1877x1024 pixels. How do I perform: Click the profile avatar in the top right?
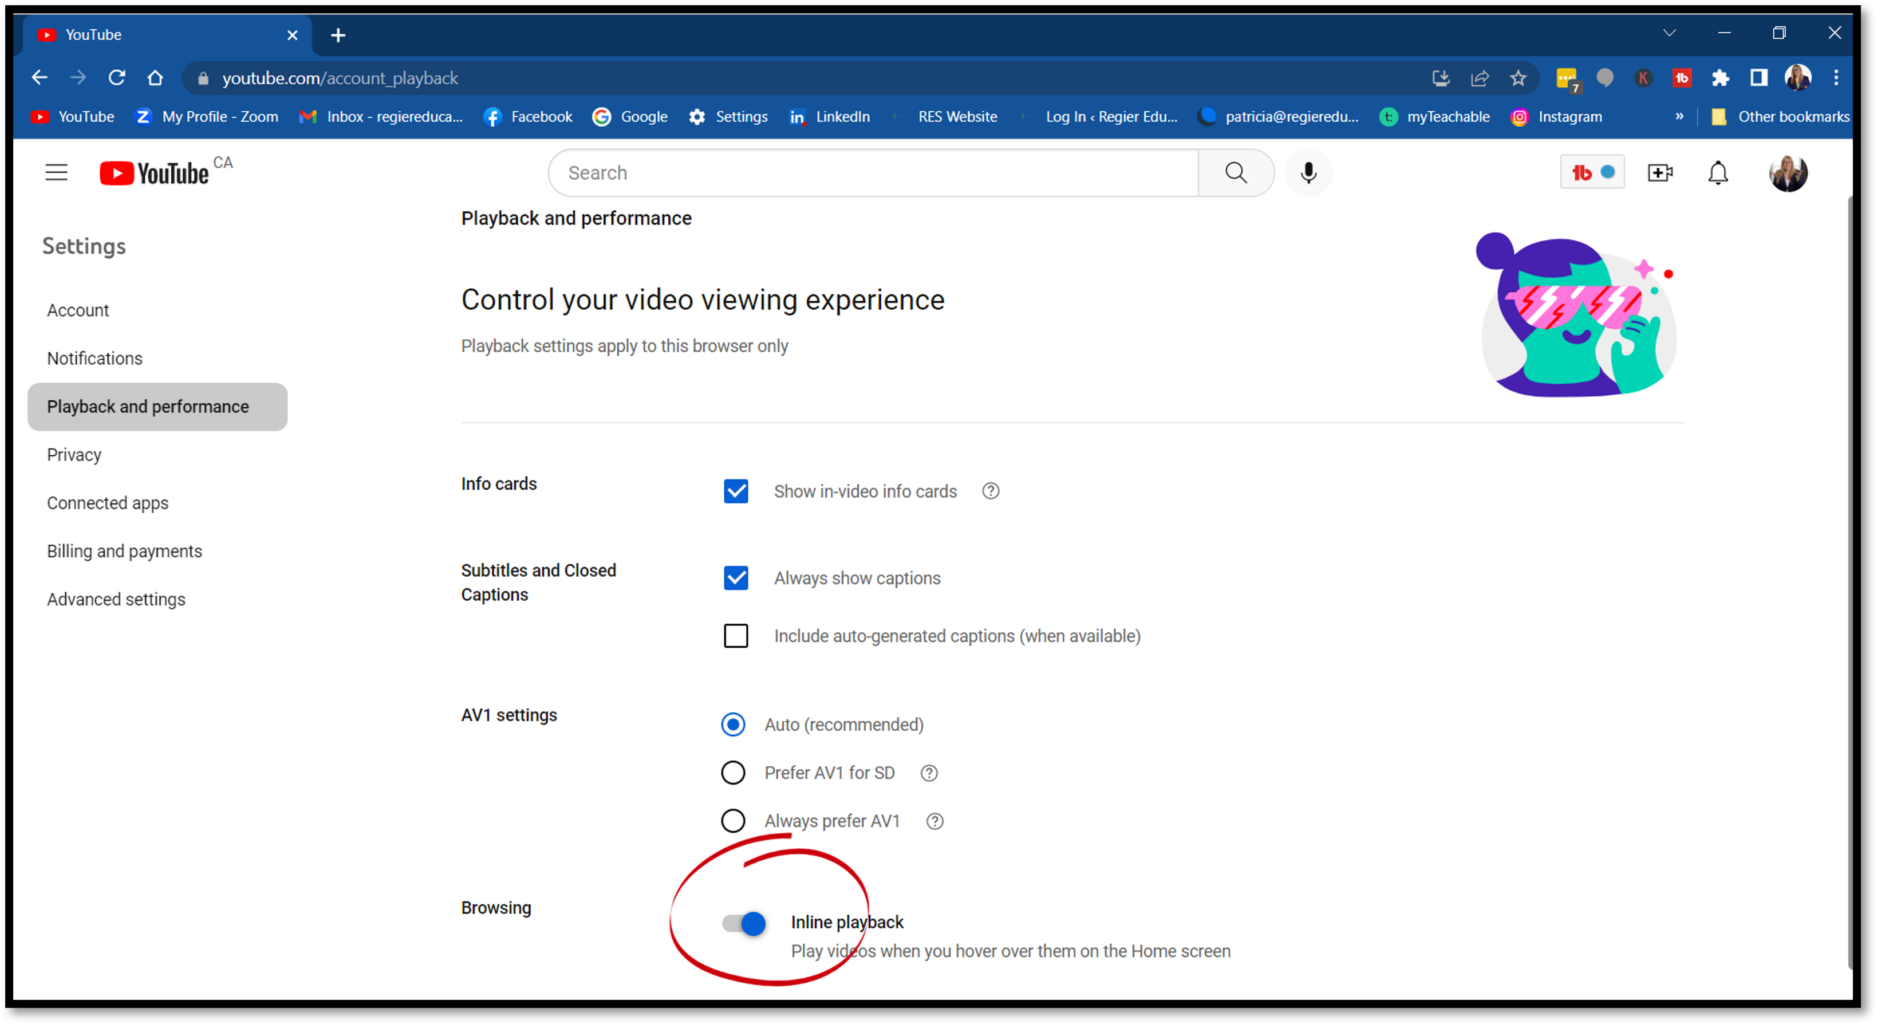tap(1789, 172)
